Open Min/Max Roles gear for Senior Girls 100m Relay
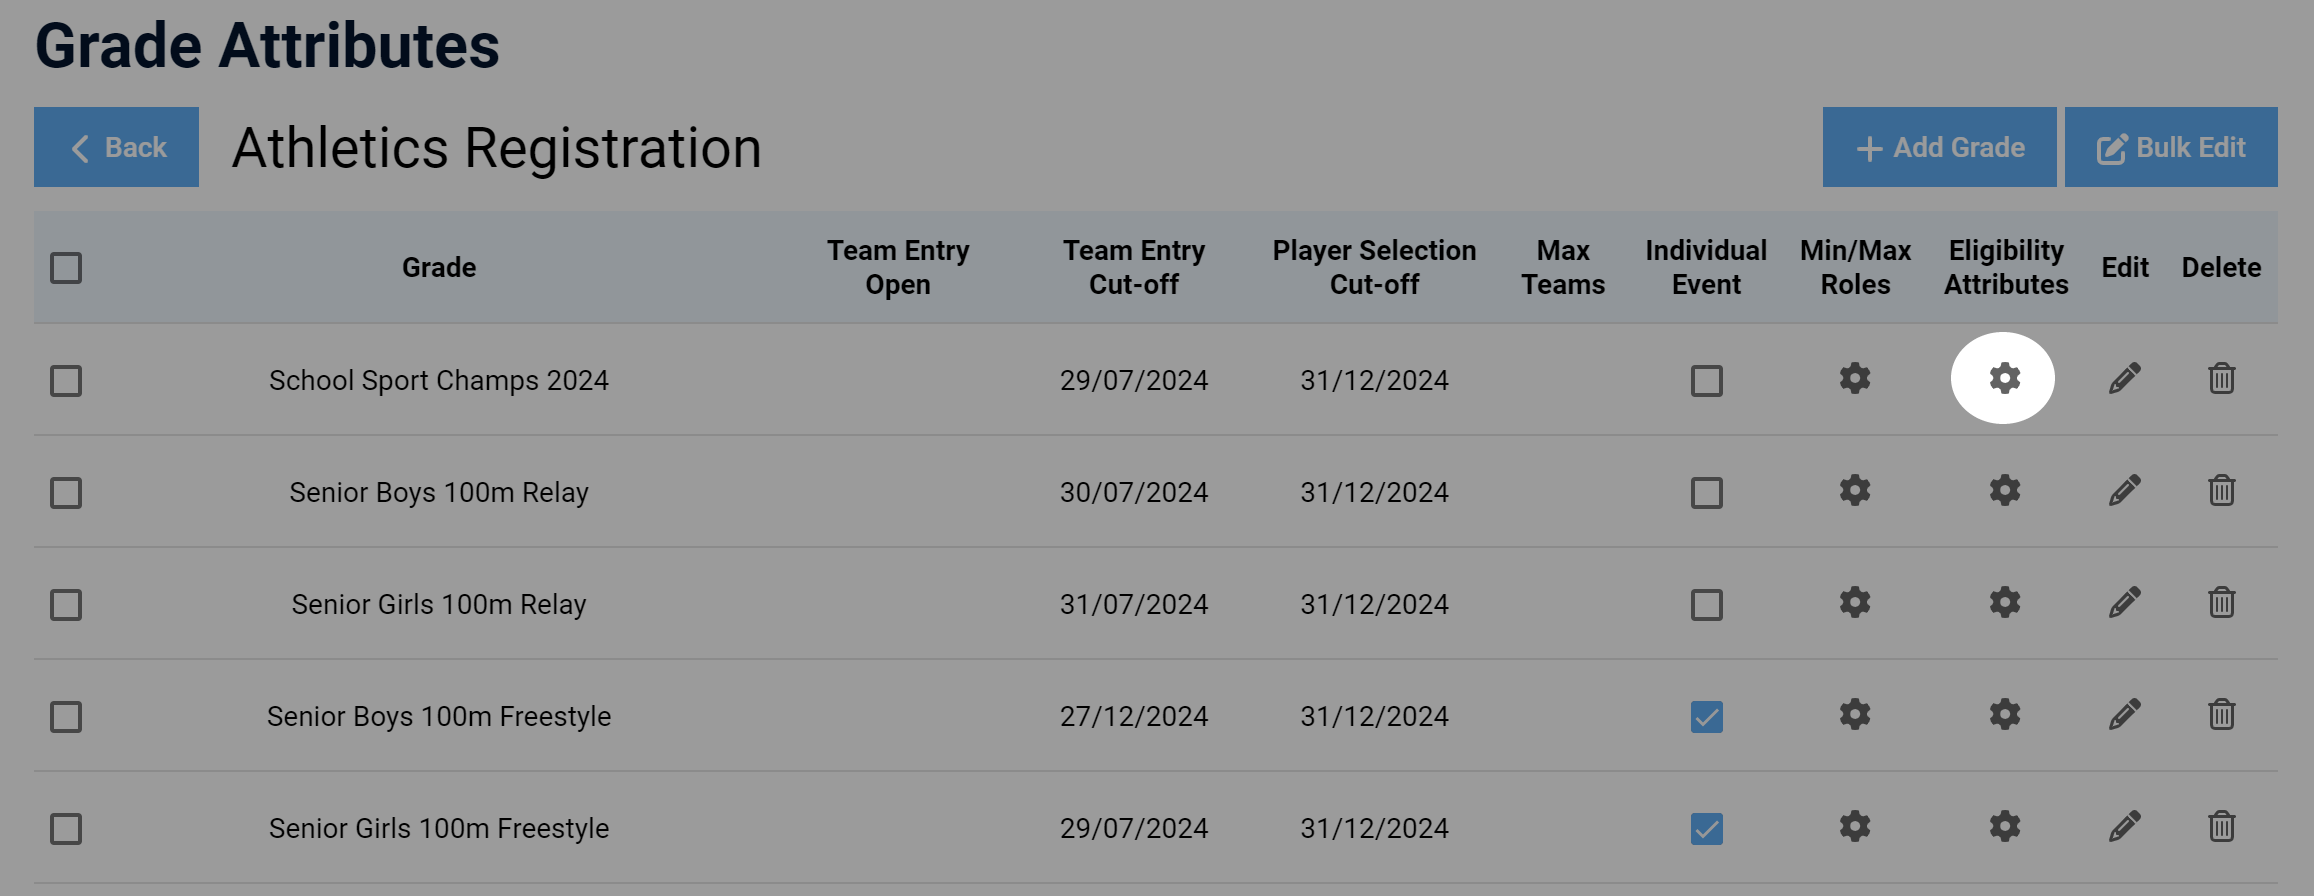 click(x=1855, y=603)
